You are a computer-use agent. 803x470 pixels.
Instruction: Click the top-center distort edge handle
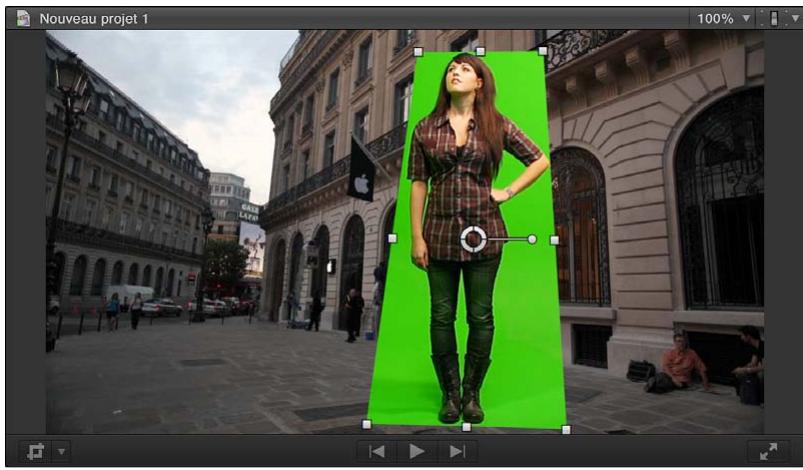pyautogui.click(x=480, y=51)
